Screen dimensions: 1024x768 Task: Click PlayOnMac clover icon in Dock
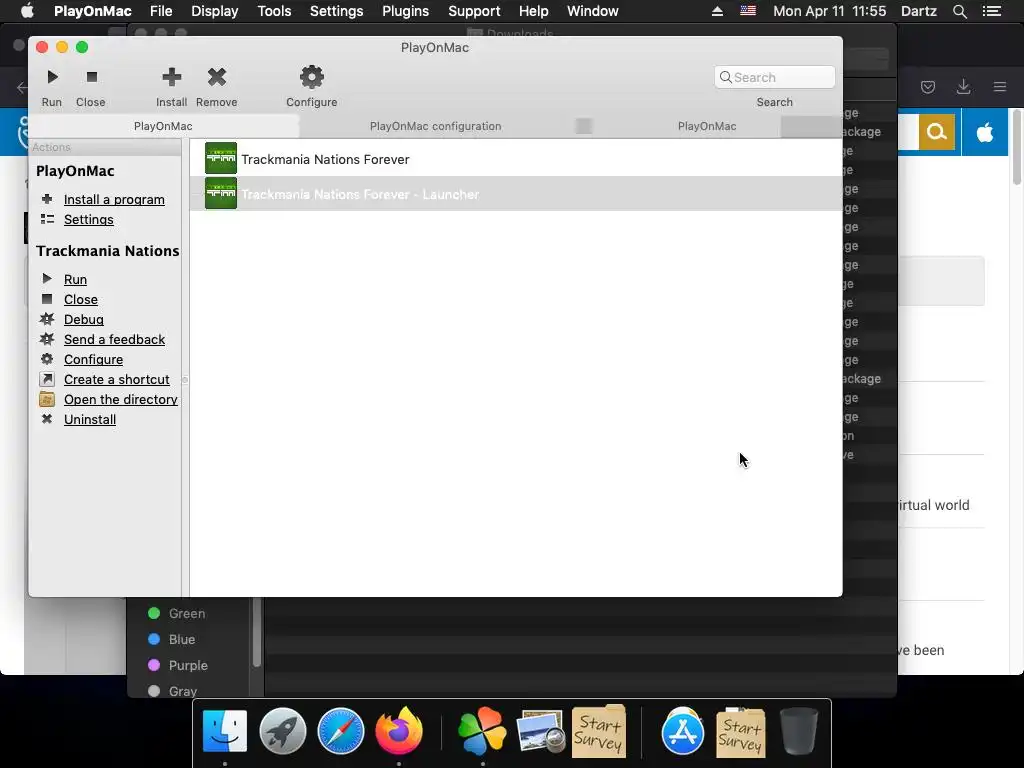point(482,731)
